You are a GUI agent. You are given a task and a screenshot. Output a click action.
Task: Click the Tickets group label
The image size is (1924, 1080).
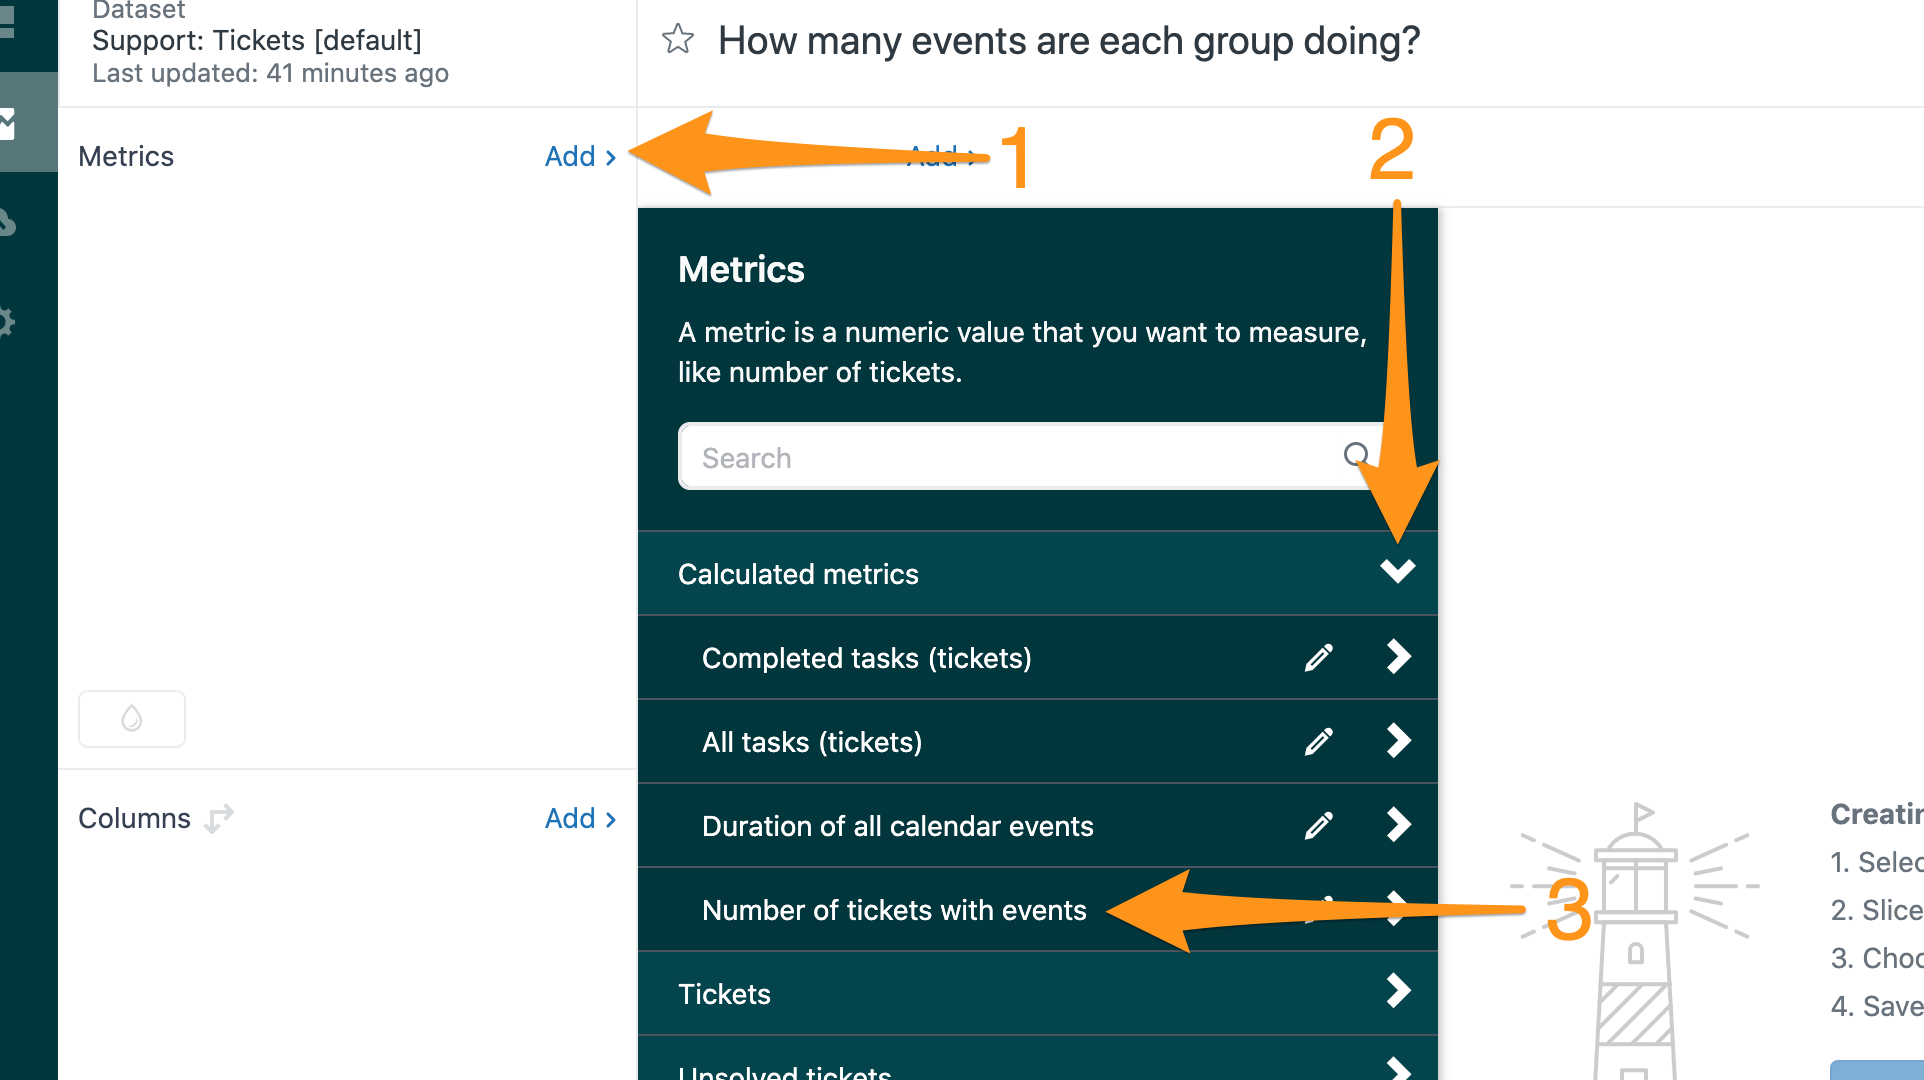click(724, 994)
